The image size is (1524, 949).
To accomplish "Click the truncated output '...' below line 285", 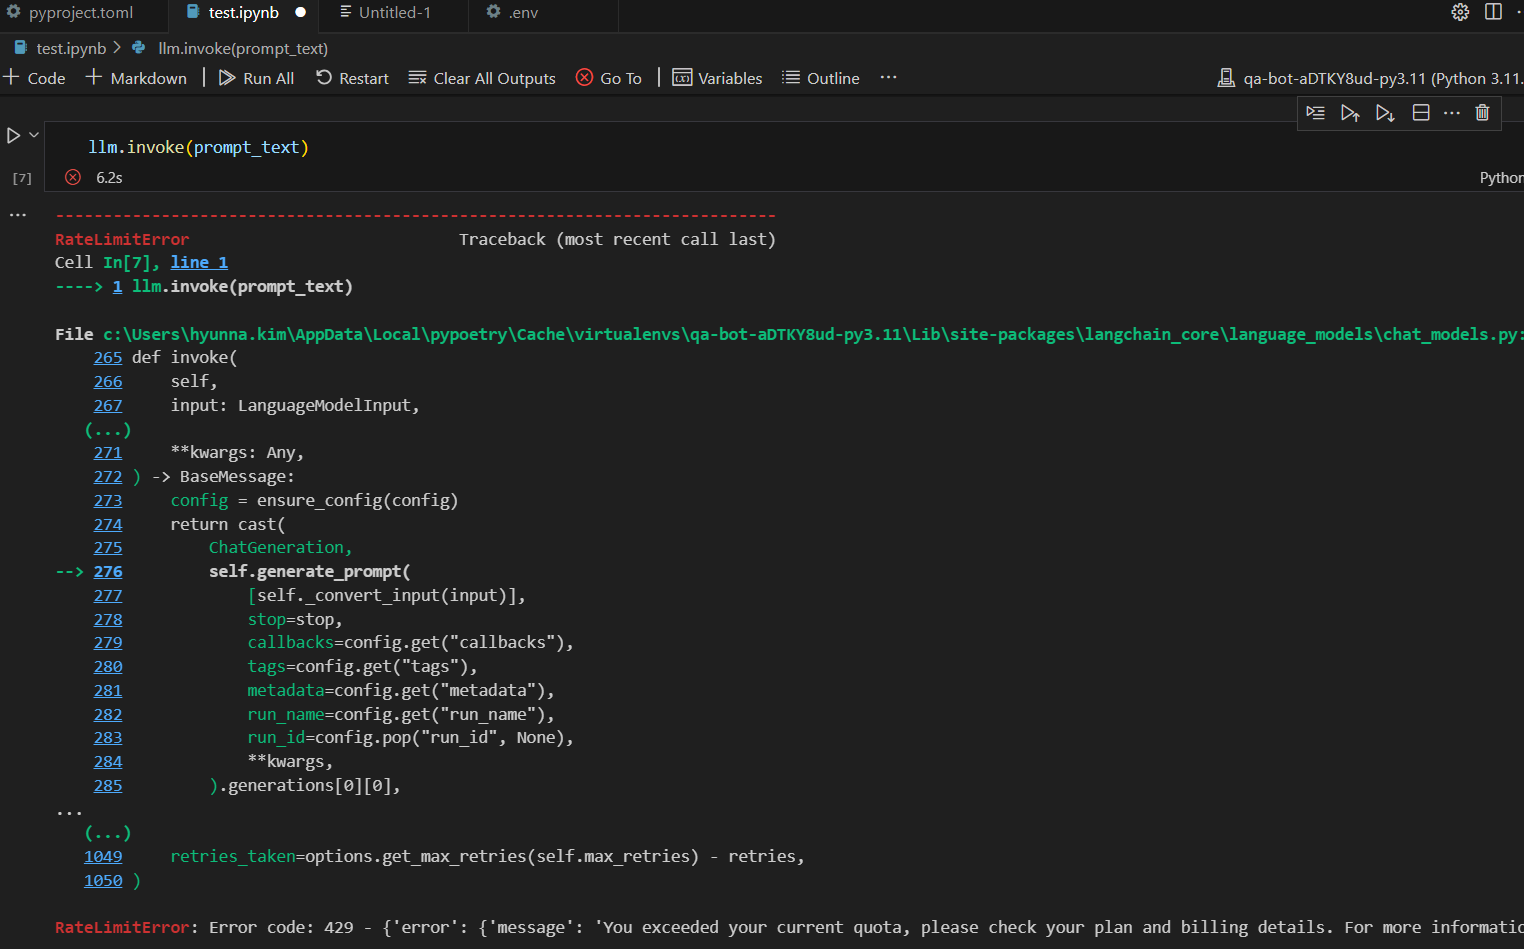I will point(69,811).
